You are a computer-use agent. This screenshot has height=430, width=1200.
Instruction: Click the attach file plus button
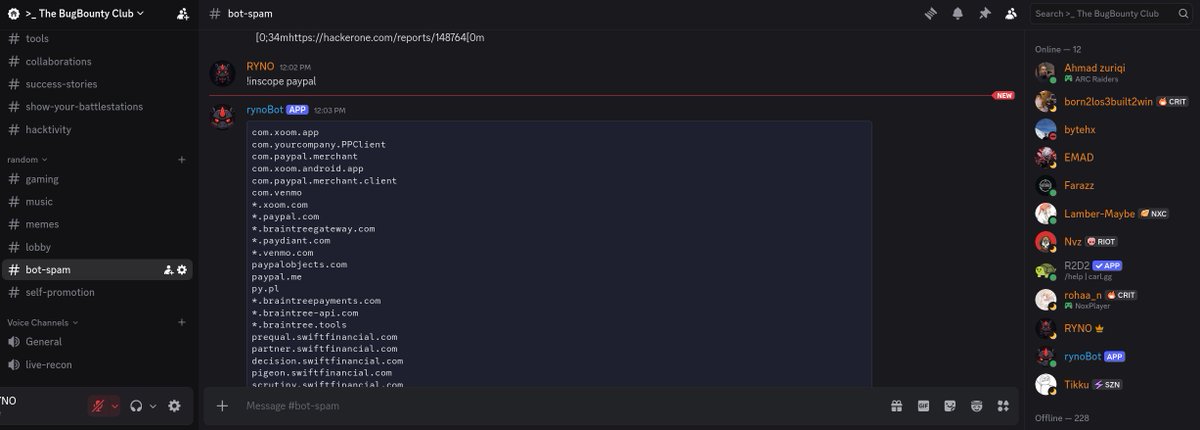pos(222,406)
